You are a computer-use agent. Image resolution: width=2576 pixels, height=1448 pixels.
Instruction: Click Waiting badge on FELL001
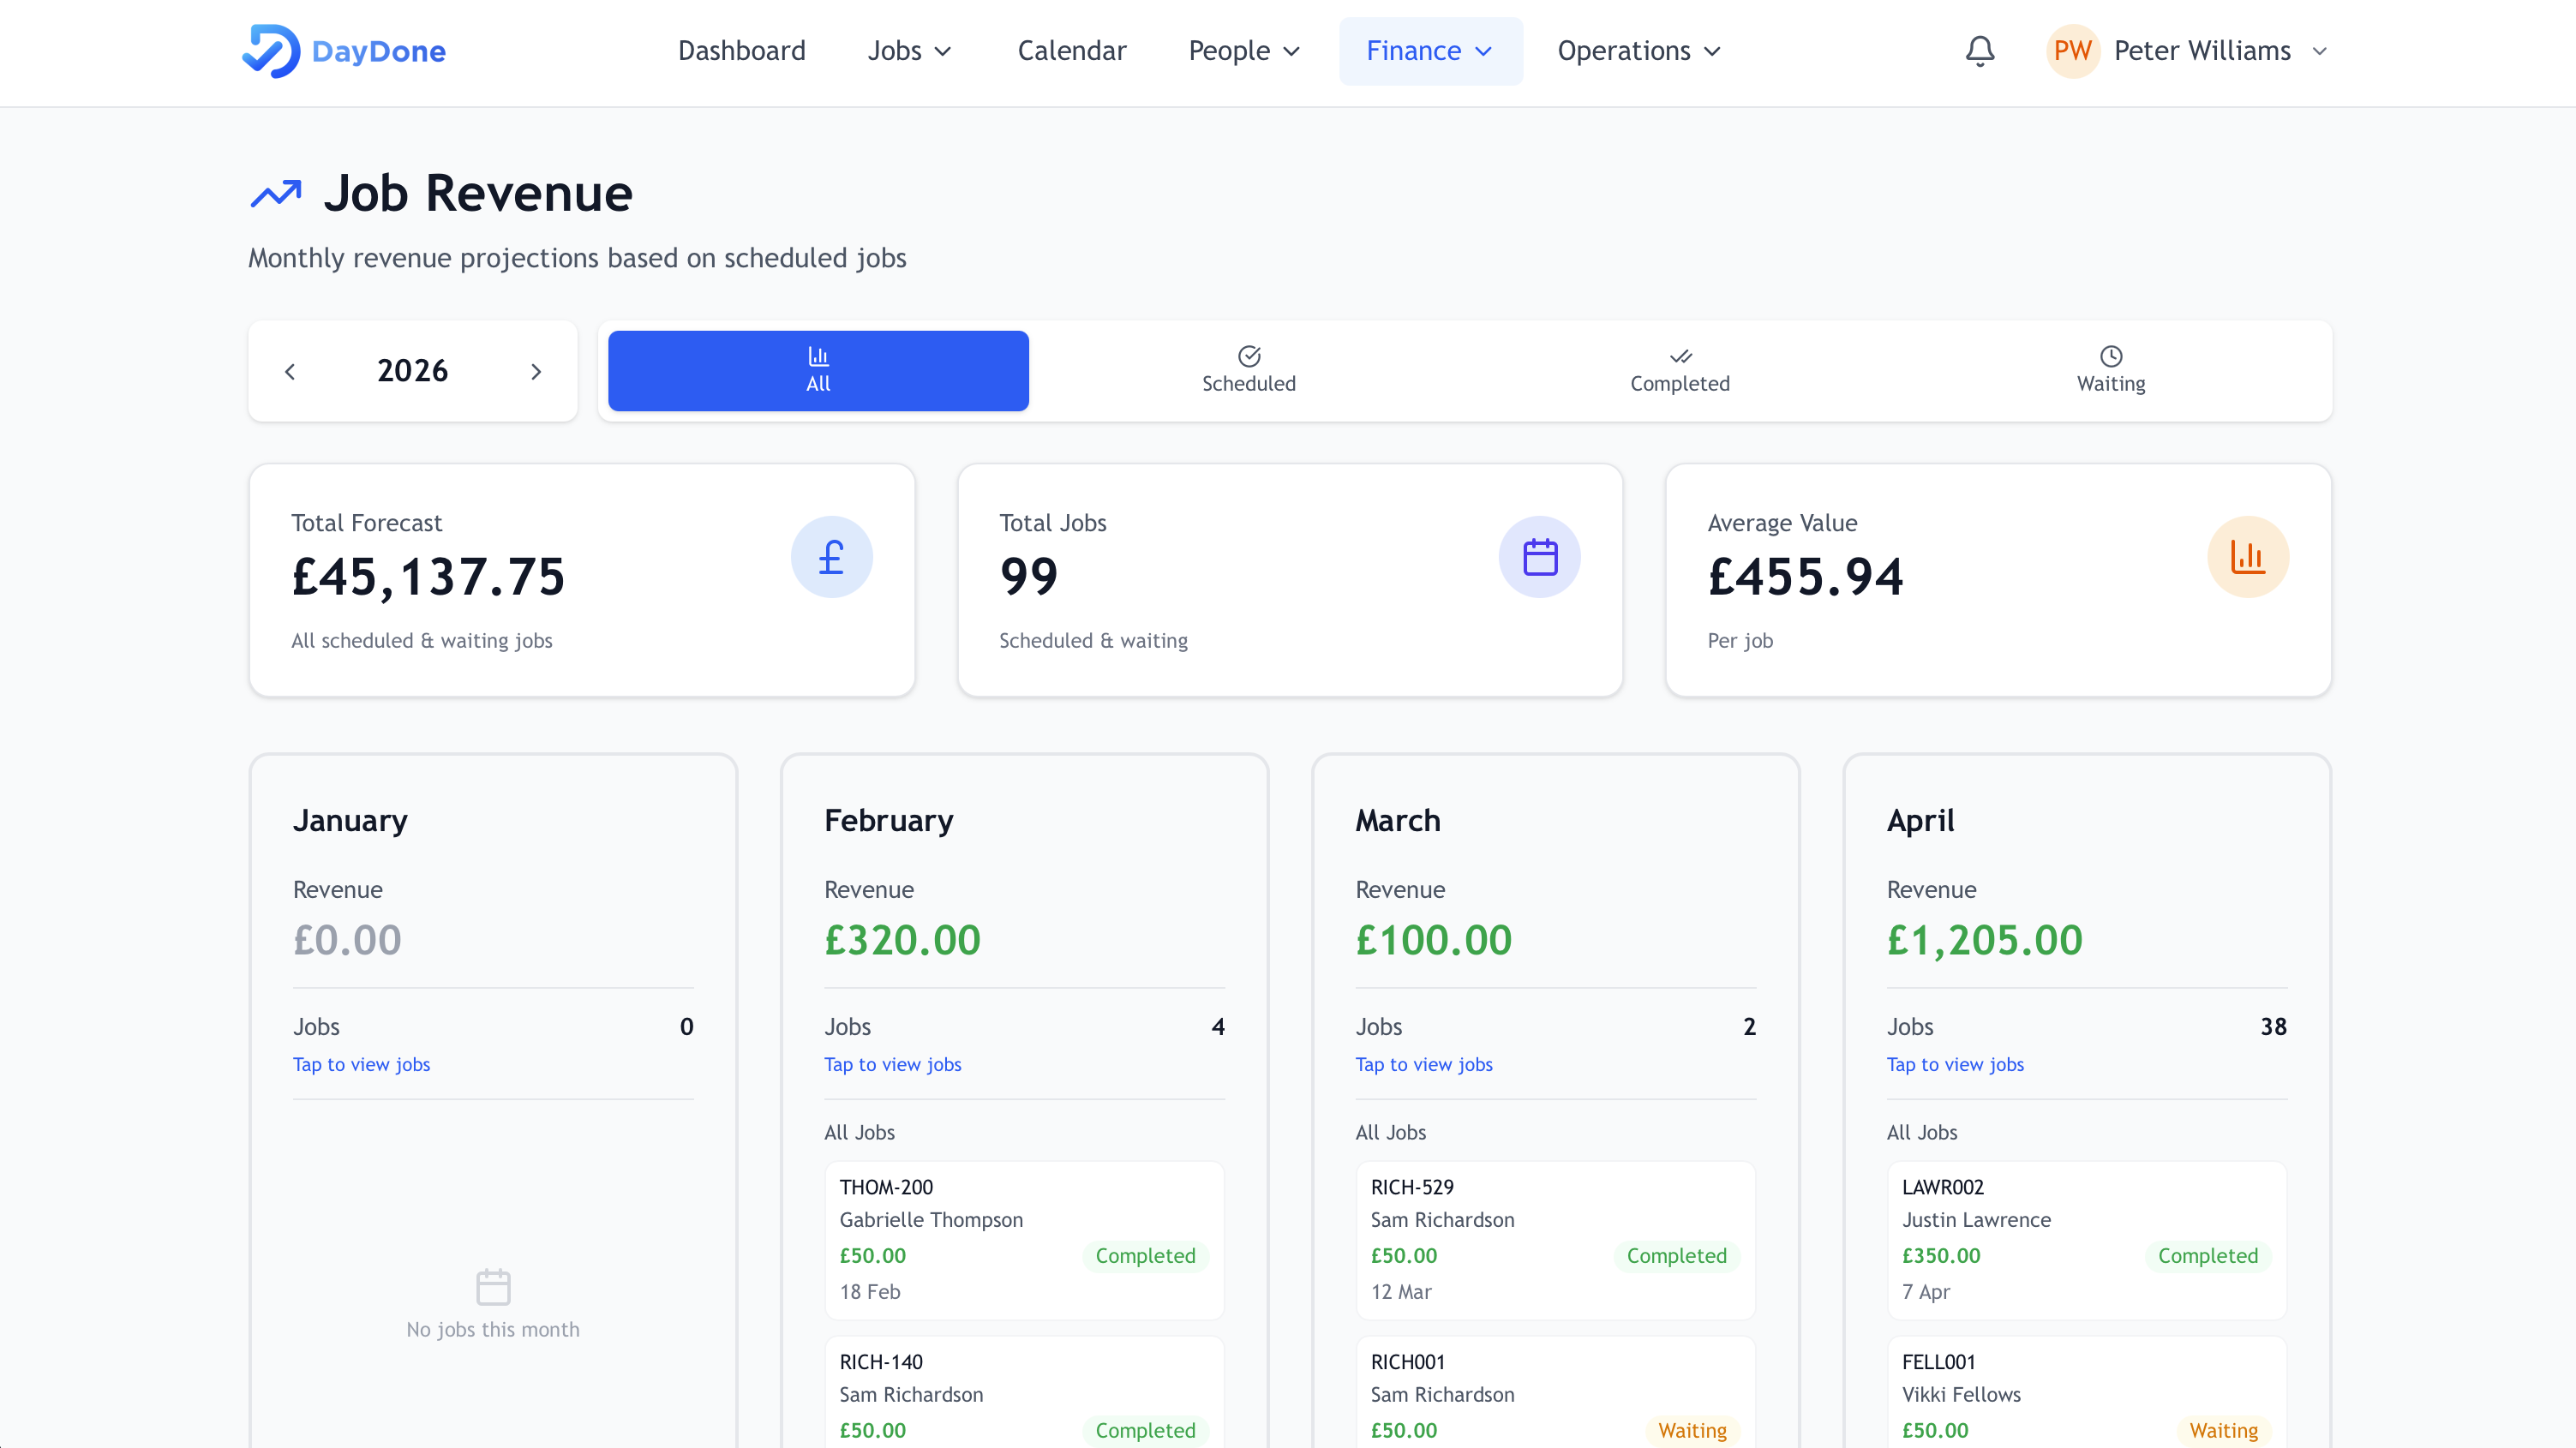pyautogui.click(x=2223, y=1430)
